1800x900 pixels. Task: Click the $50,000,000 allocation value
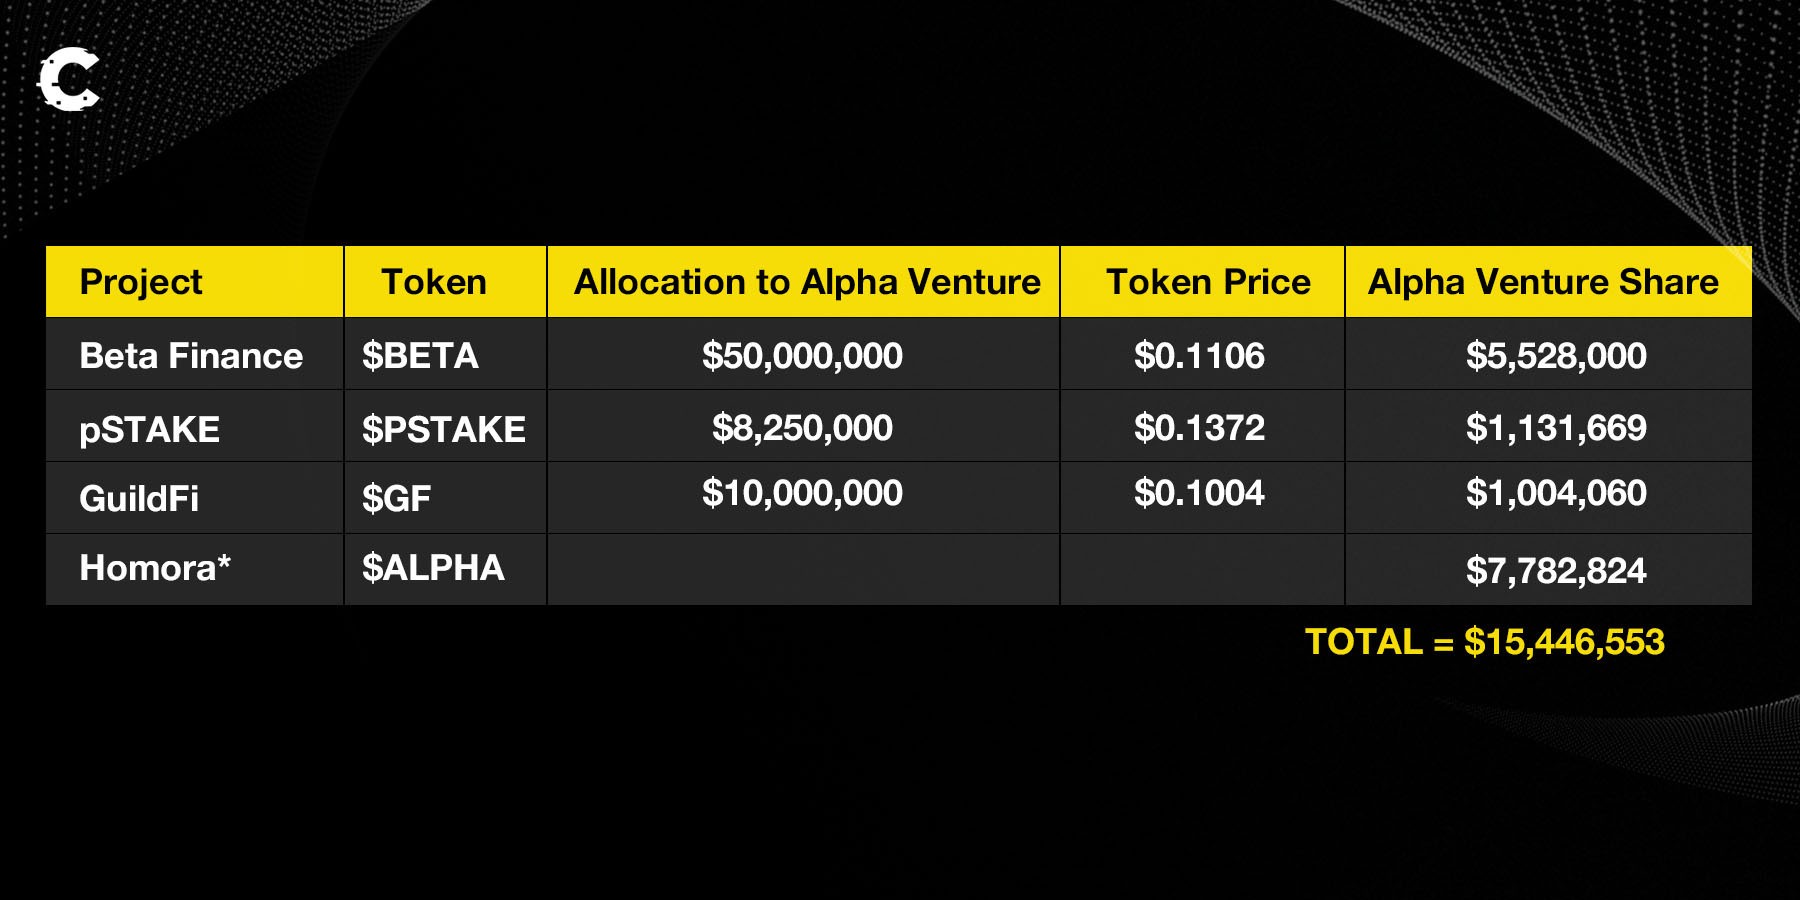pyautogui.click(x=802, y=356)
